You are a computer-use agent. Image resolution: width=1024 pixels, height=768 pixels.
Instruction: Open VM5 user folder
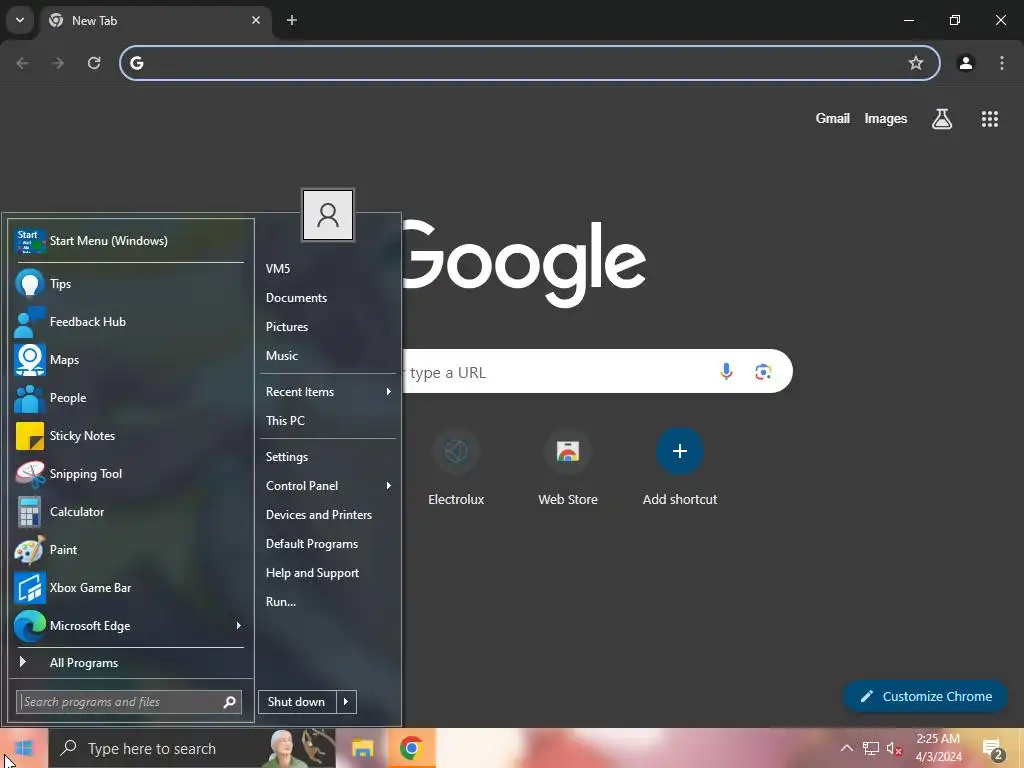pyautogui.click(x=278, y=268)
